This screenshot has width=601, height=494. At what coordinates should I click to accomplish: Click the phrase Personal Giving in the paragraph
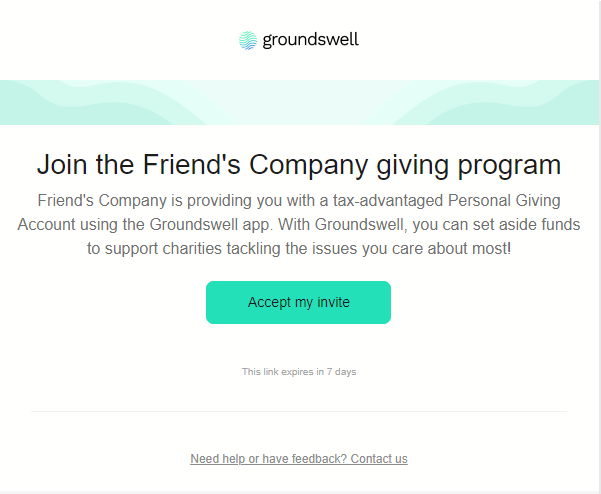click(504, 201)
